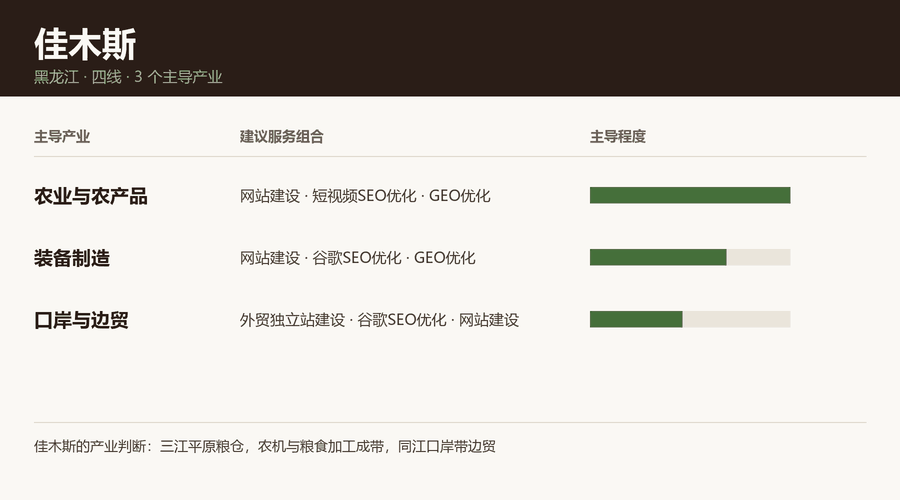Click the 网站建设 · 短视频SEO优化 · GEO优化 service text

(x=365, y=196)
